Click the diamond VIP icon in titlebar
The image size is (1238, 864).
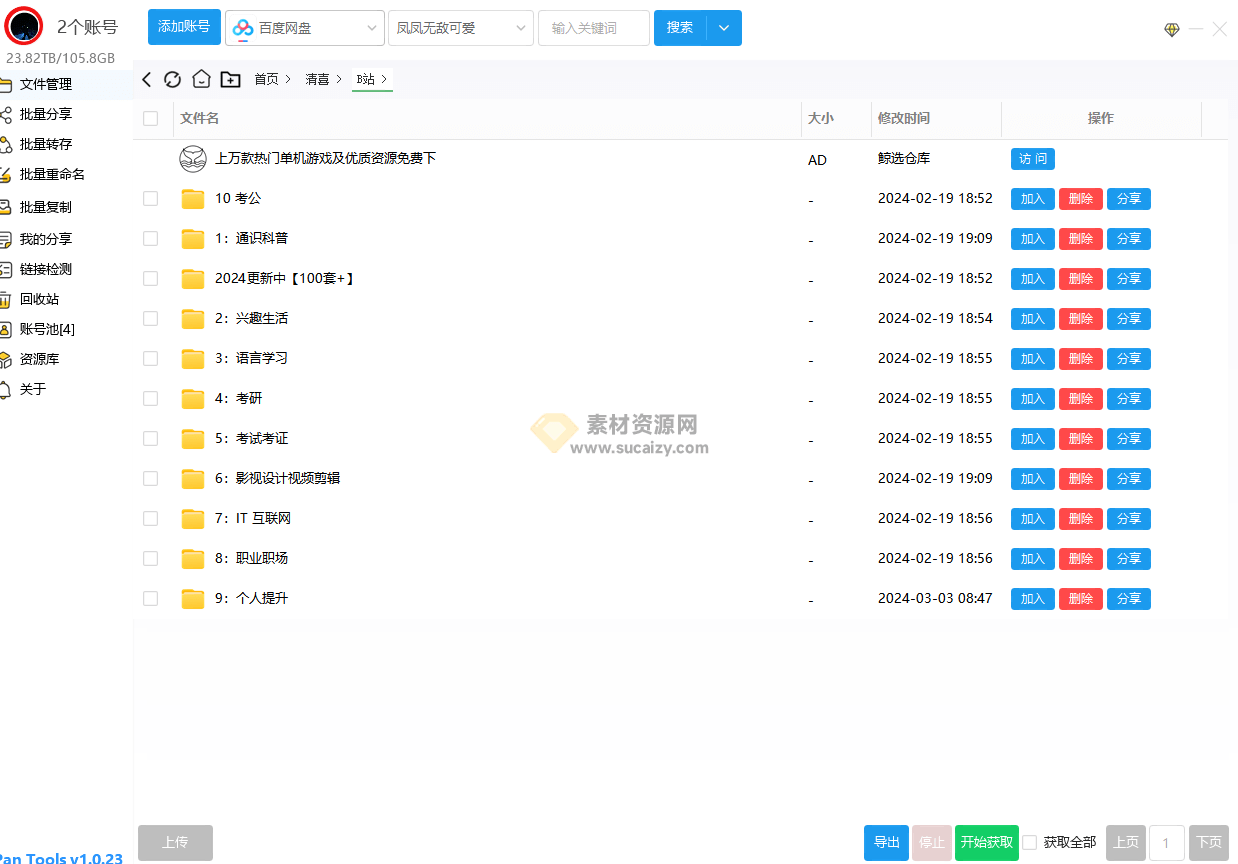(x=1171, y=29)
